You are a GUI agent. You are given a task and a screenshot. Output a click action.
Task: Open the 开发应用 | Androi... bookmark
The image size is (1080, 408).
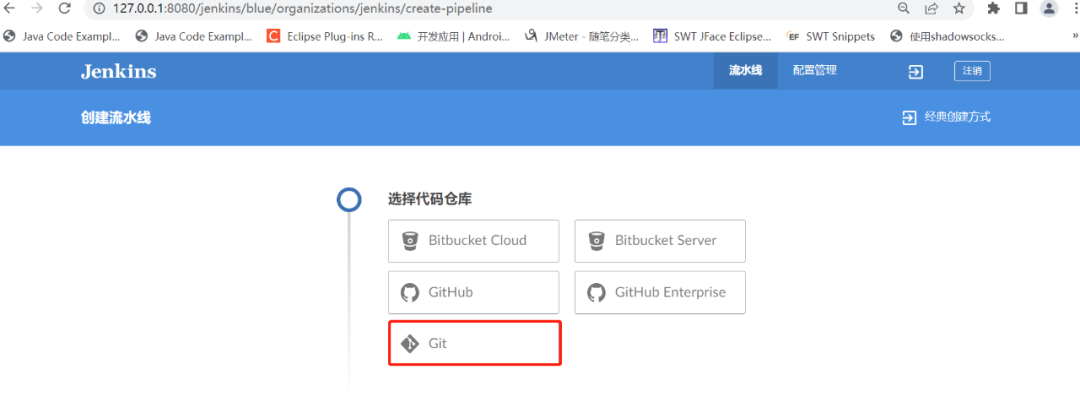click(x=454, y=37)
